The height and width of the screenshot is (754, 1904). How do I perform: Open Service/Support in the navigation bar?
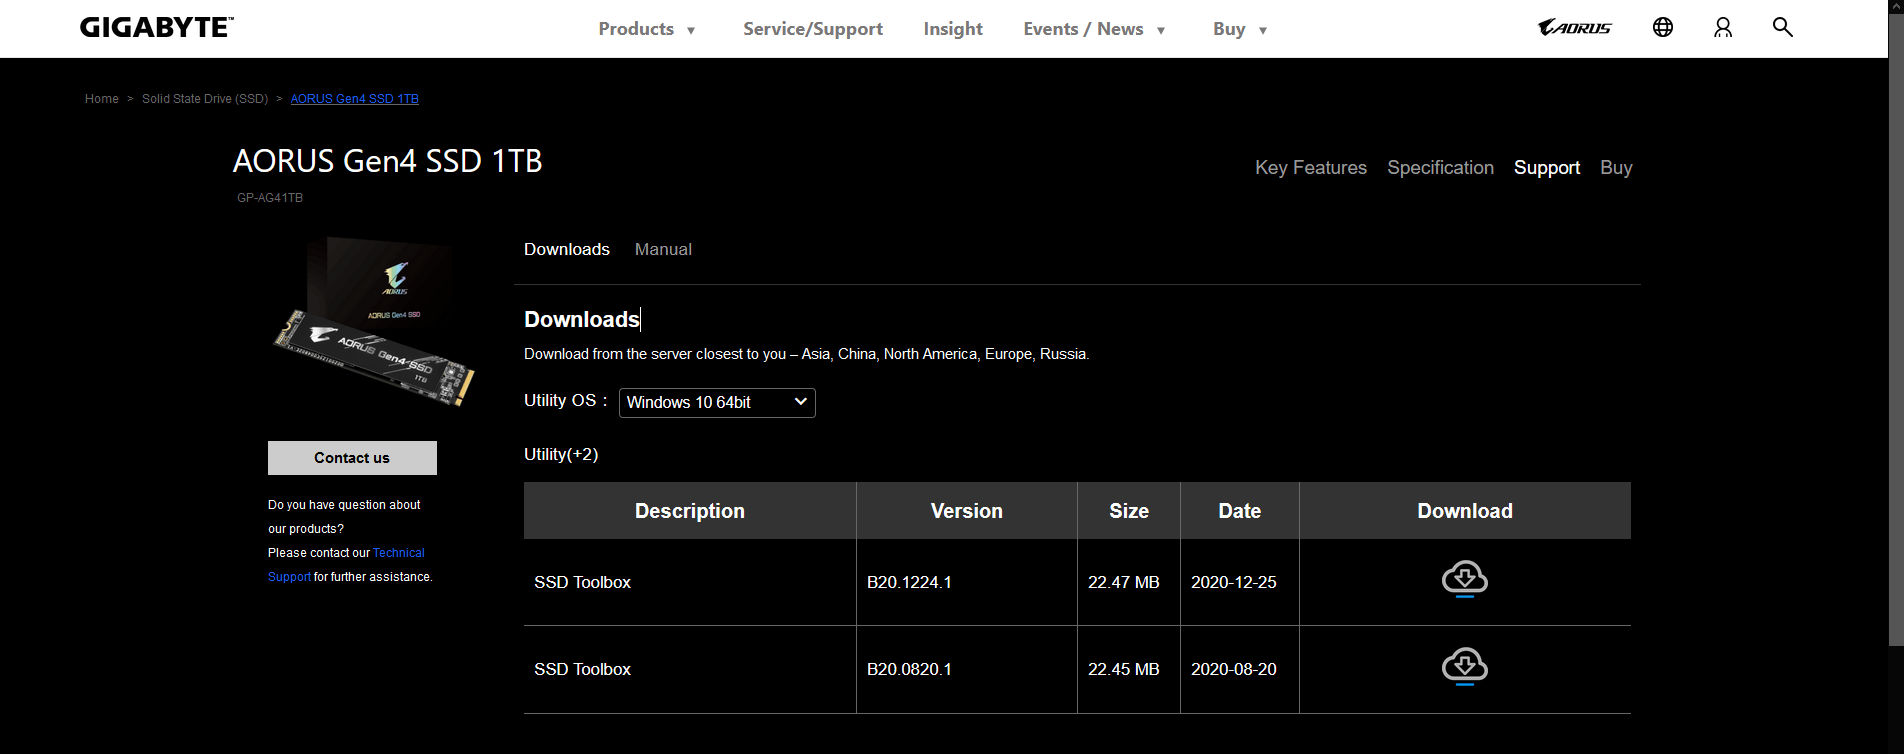click(813, 29)
